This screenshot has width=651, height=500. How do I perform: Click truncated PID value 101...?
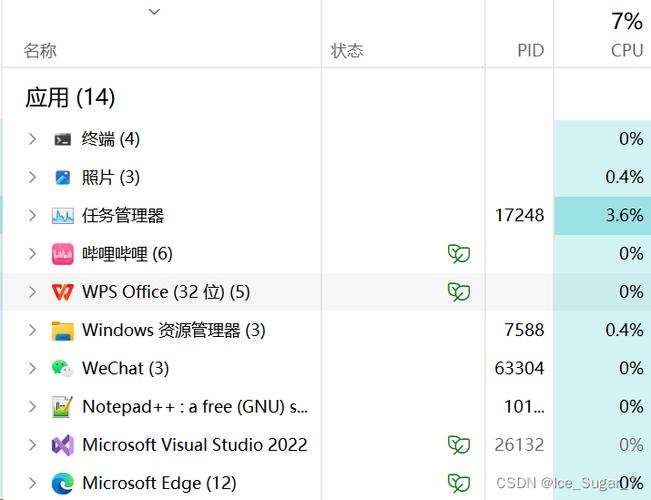(524, 407)
